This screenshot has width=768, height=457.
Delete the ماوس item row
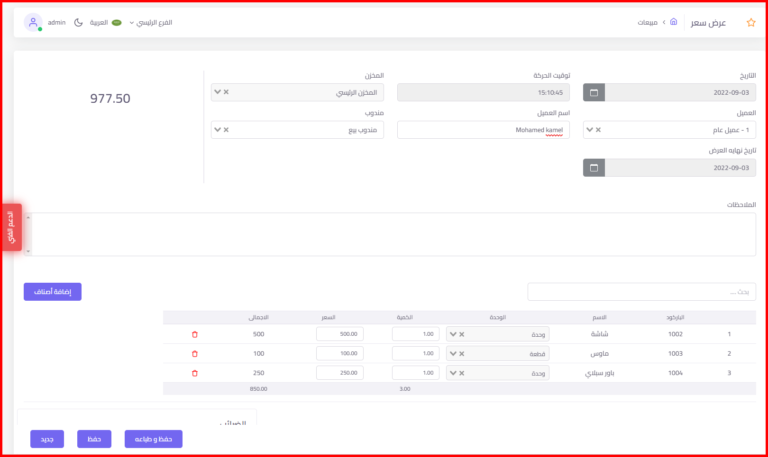[x=194, y=353]
